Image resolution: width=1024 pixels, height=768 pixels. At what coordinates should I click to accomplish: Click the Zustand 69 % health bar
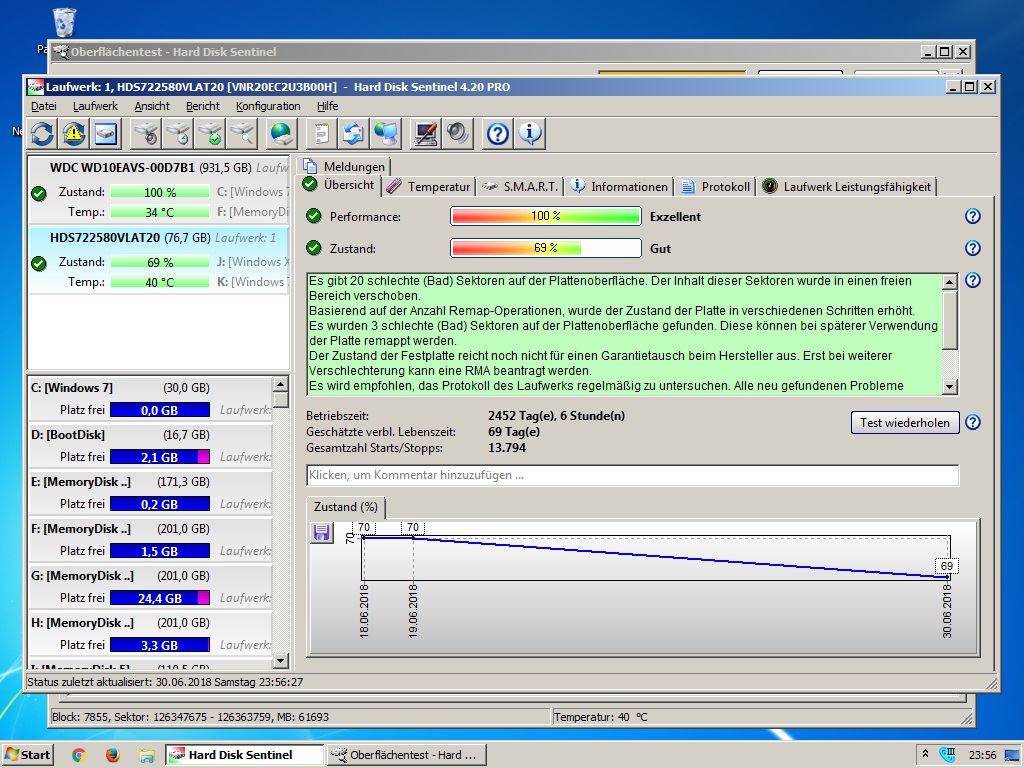(x=545, y=248)
